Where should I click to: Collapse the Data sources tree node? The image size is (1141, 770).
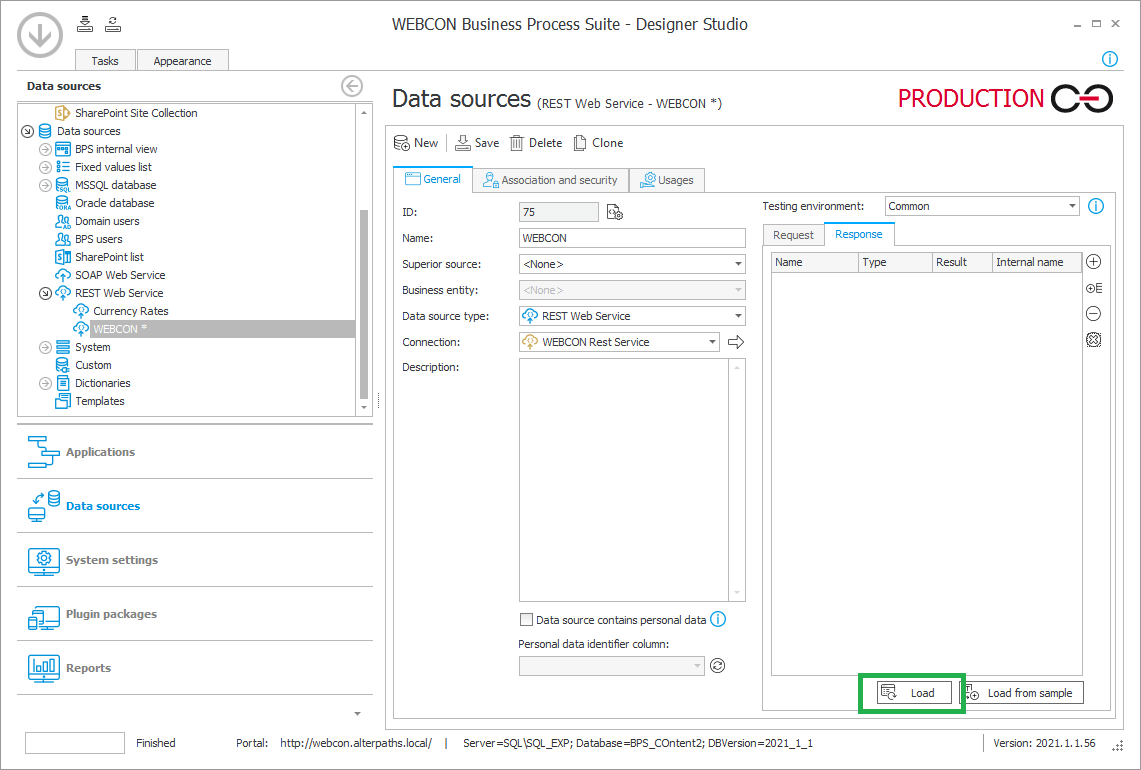pyautogui.click(x=27, y=132)
